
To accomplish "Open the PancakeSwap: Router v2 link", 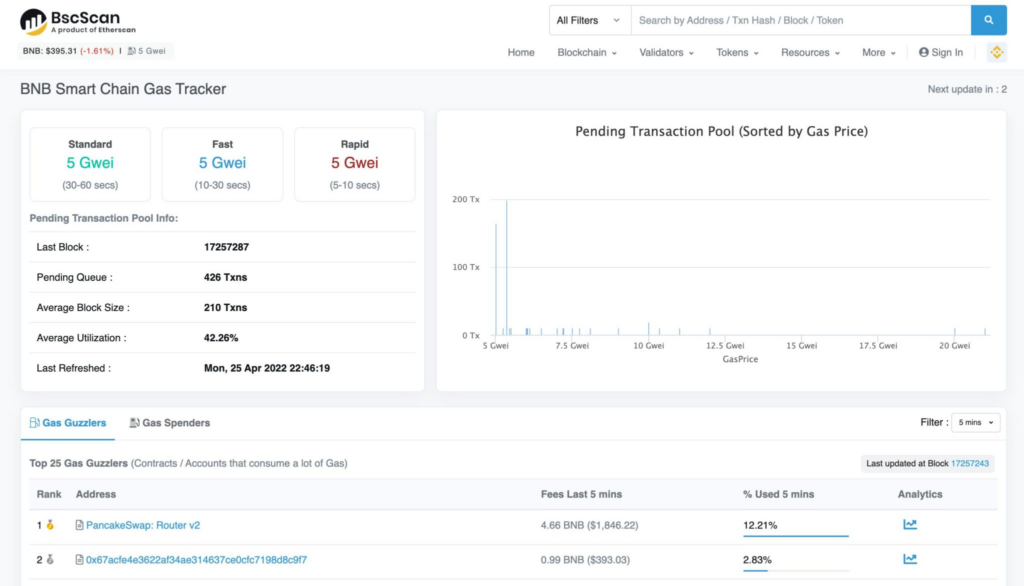I will coord(143,525).
